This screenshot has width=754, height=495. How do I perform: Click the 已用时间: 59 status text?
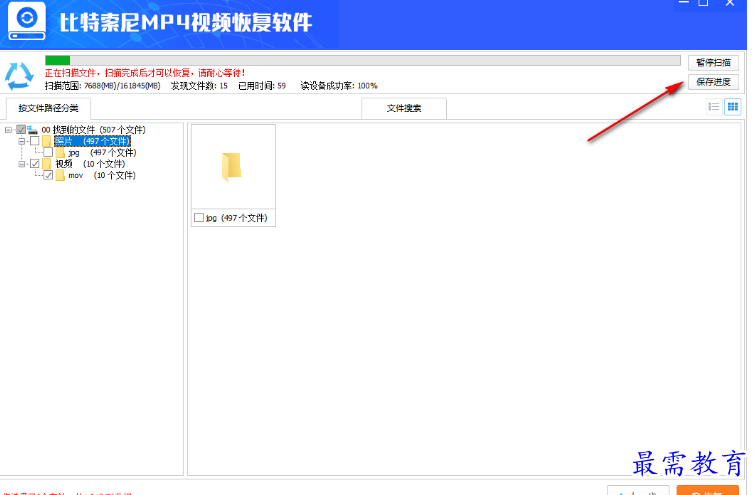tap(262, 86)
